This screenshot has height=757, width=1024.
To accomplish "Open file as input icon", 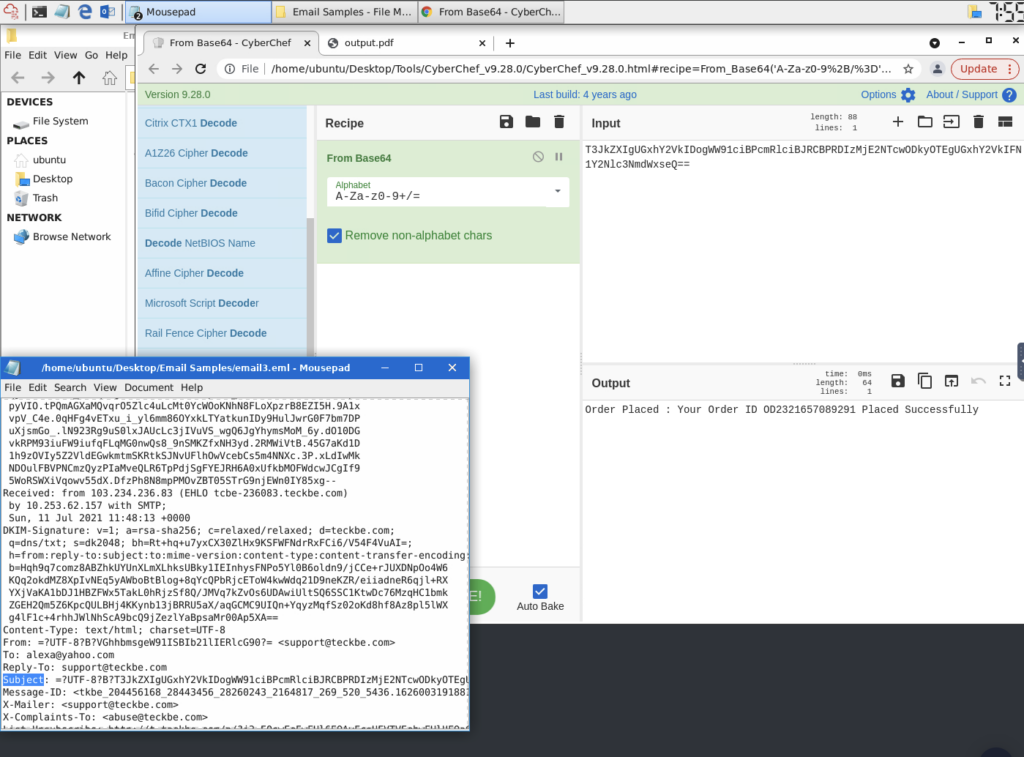I will (x=952, y=122).
